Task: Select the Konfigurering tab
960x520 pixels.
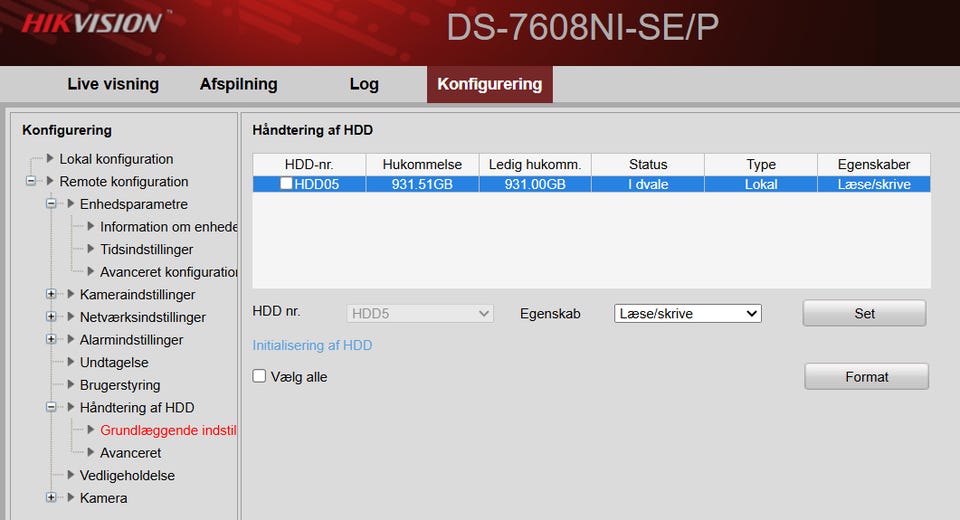Action: [x=490, y=84]
